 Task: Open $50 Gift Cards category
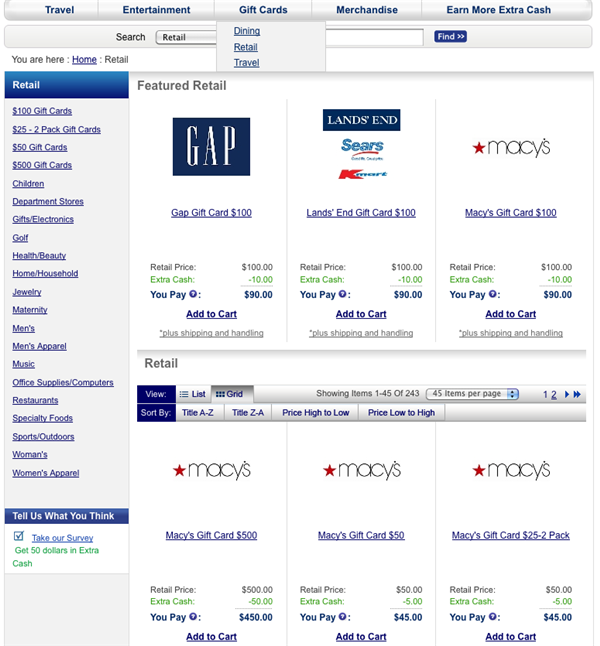[40, 147]
